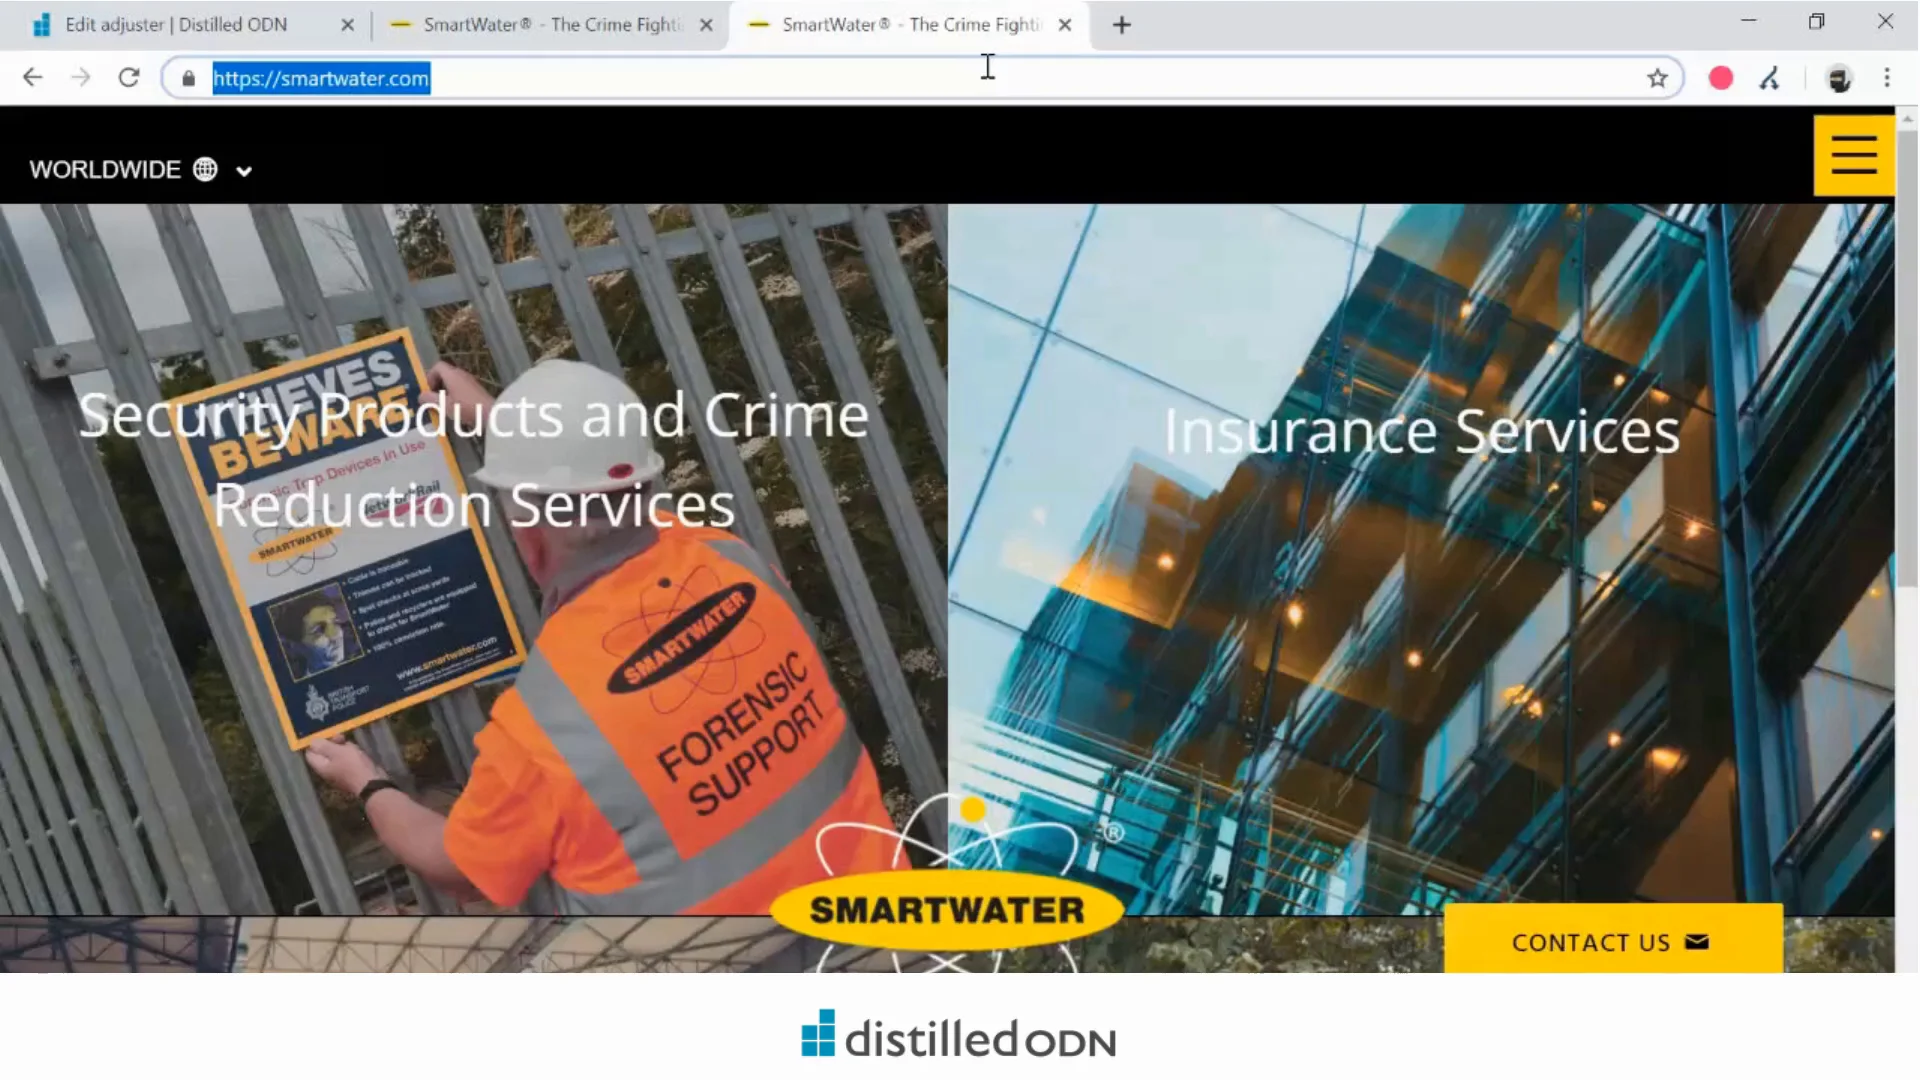Click the globe icon beside WORLDWIDE
The height and width of the screenshot is (1080, 1920).
[x=205, y=169]
